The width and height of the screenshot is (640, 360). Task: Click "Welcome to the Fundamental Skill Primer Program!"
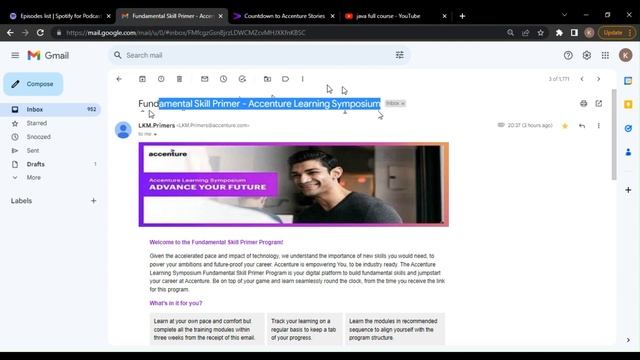[216, 242]
